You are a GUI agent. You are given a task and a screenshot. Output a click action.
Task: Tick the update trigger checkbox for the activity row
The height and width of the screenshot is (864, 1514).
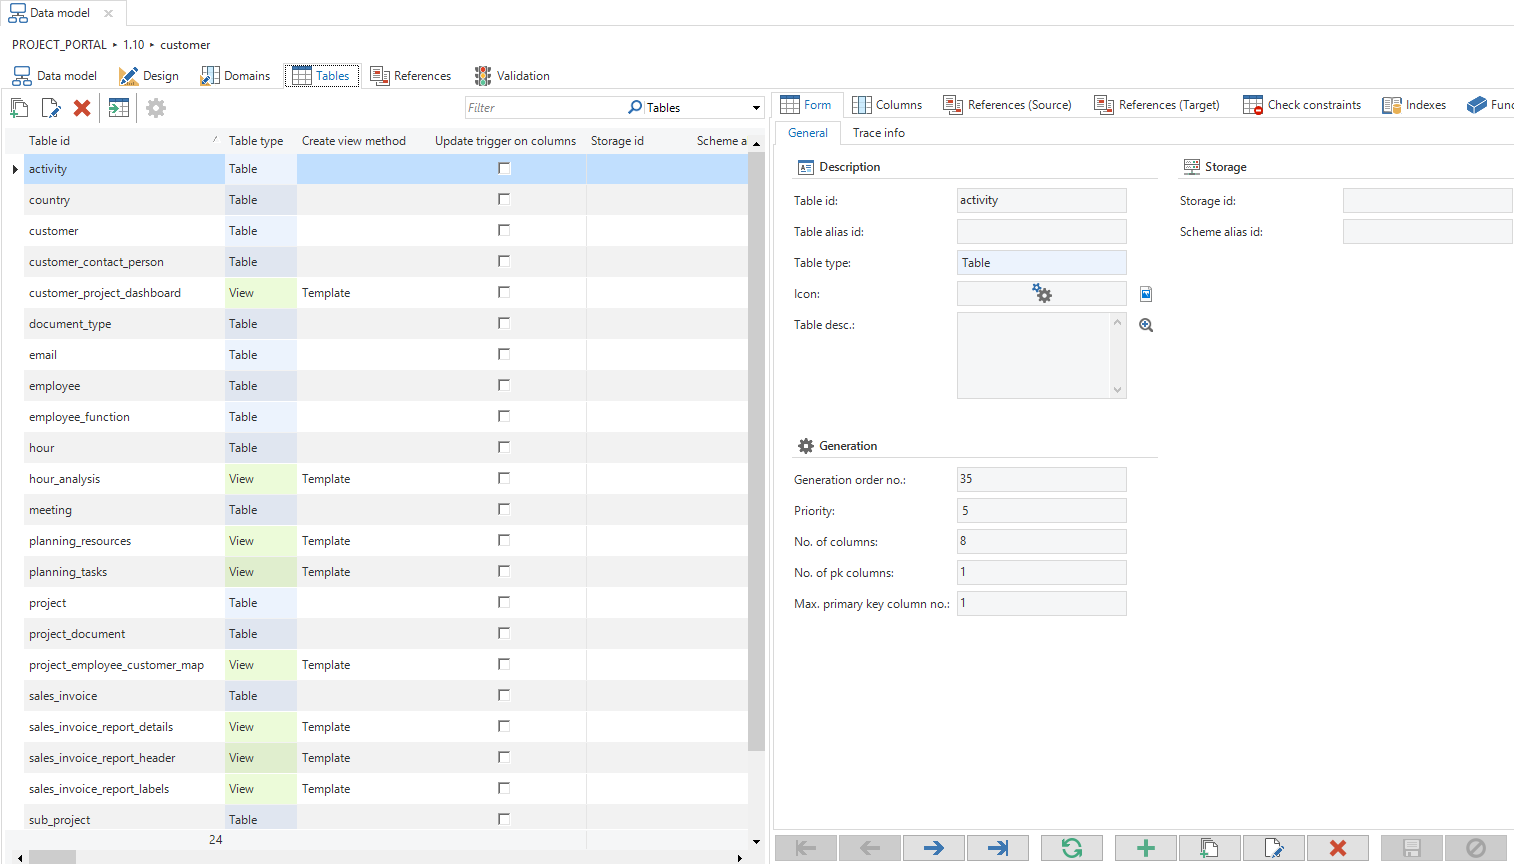[504, 169]
